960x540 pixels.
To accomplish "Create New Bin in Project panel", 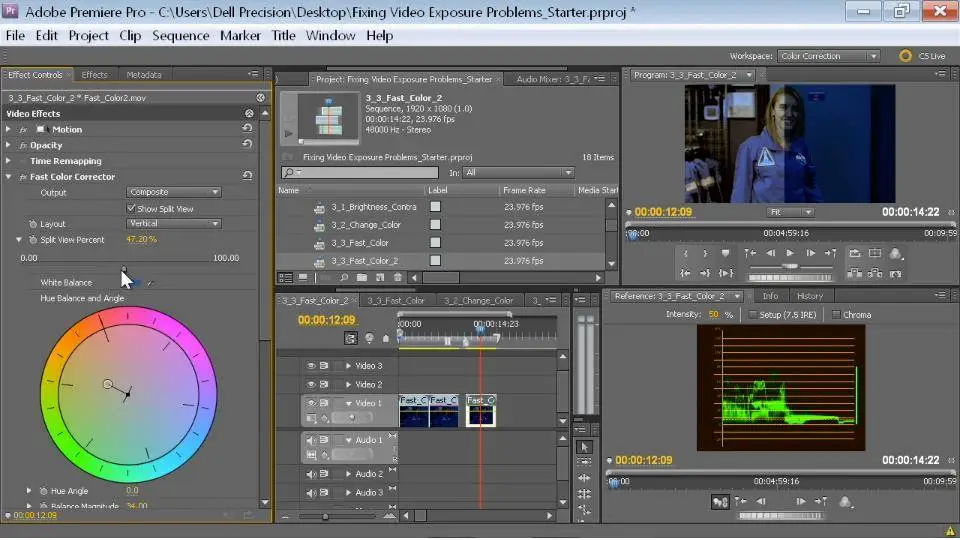I will tap(362, 277).
